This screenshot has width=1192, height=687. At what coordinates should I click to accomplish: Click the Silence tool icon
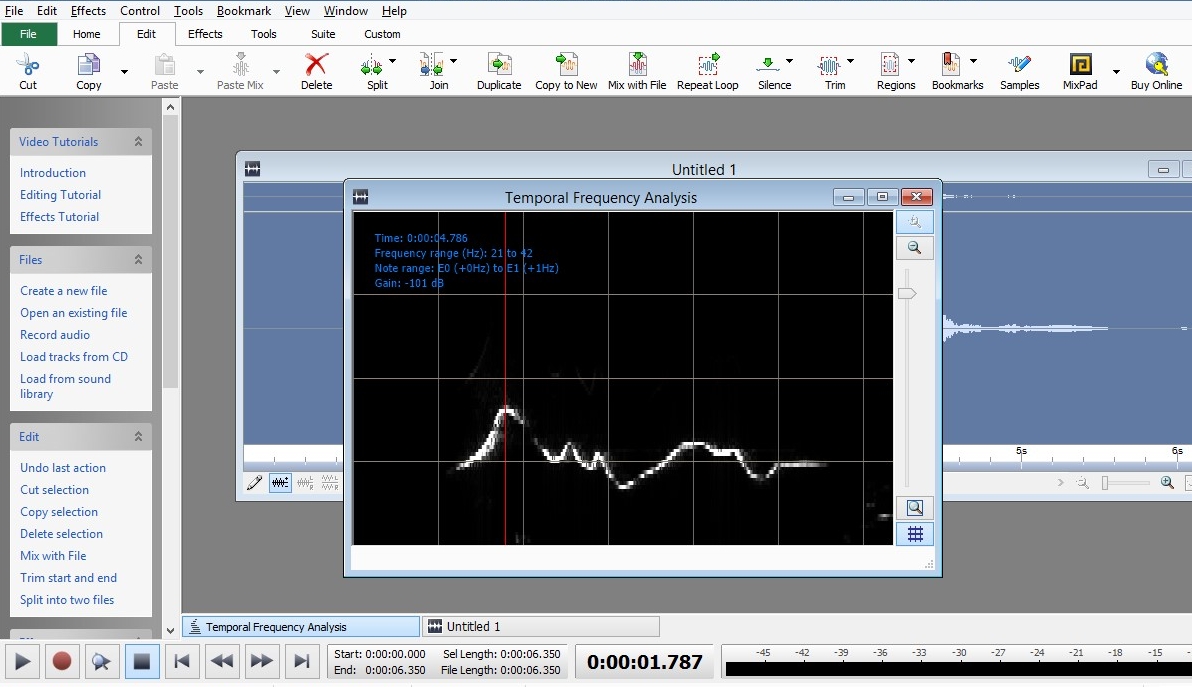768,65
